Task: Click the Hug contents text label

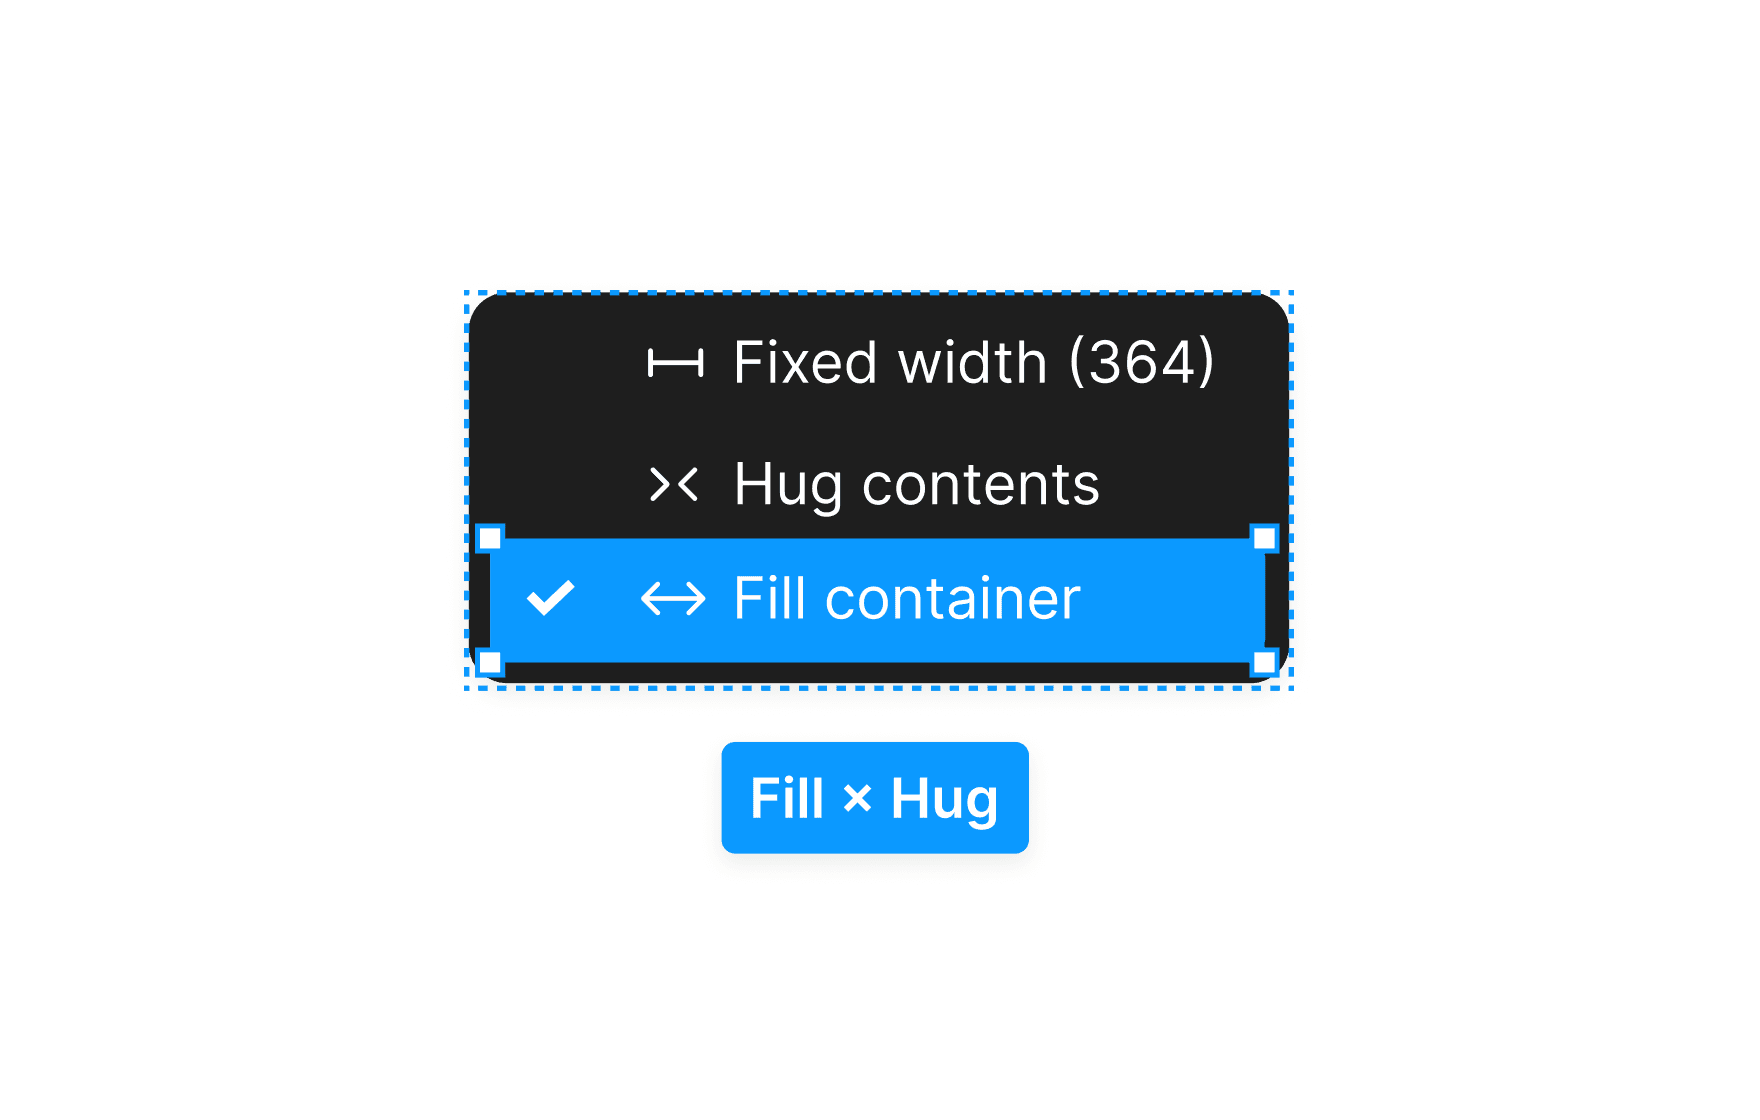Action: click(917, 486)
